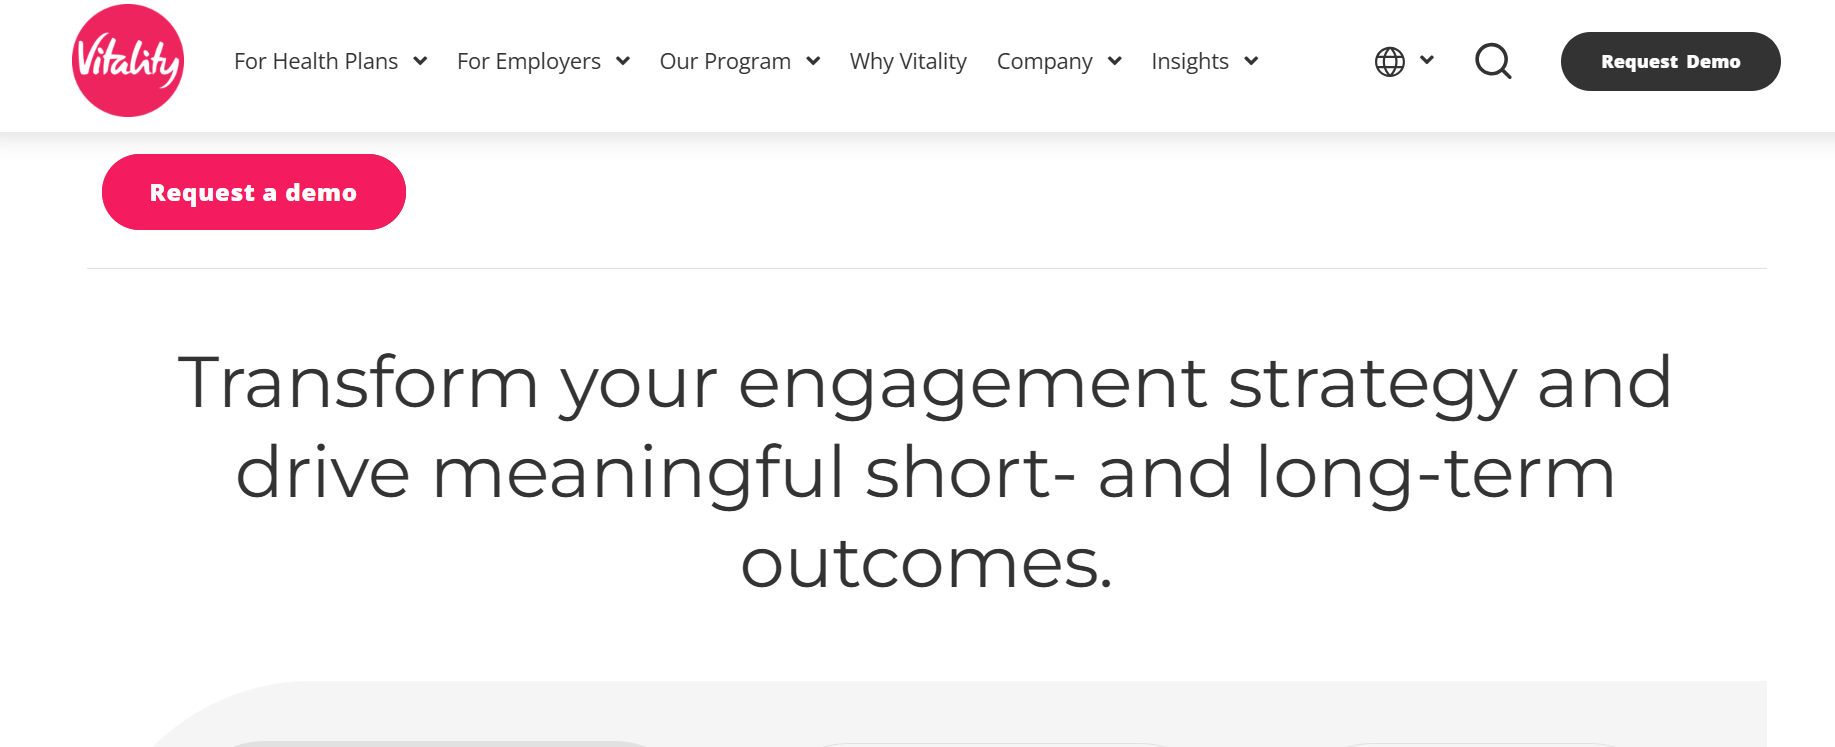1835x747 pixels.
Task: Open the search magnifier icon
Action: pyautogui.click(x=1493, y=61)
